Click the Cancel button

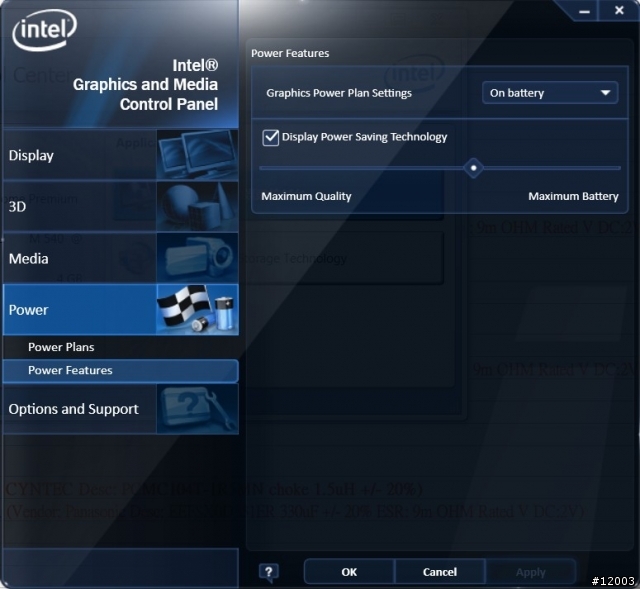click(440, 572)
